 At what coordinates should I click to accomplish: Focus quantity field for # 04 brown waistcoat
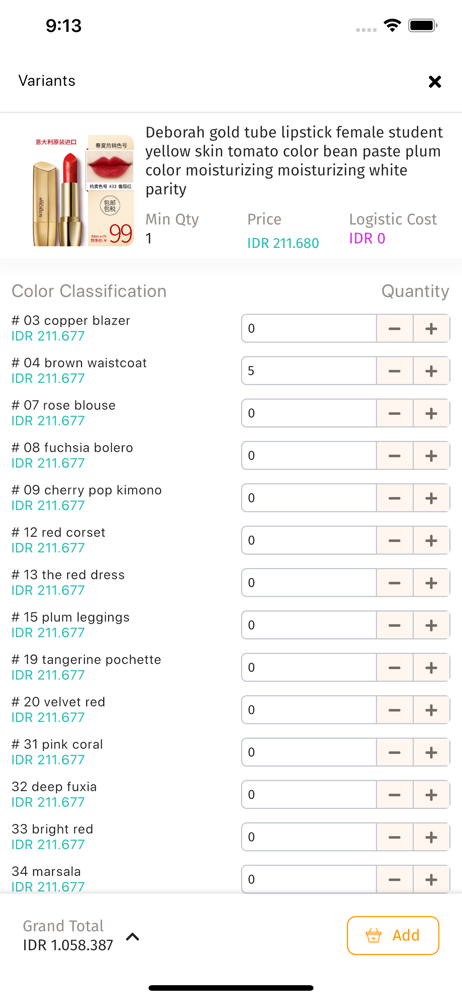pos(309,371)
